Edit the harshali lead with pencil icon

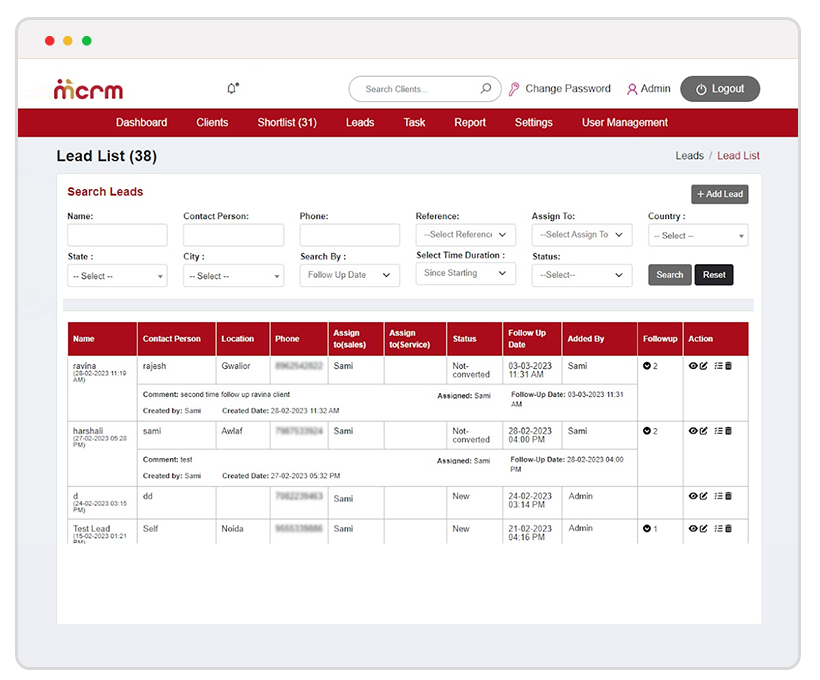coord(704,431)
